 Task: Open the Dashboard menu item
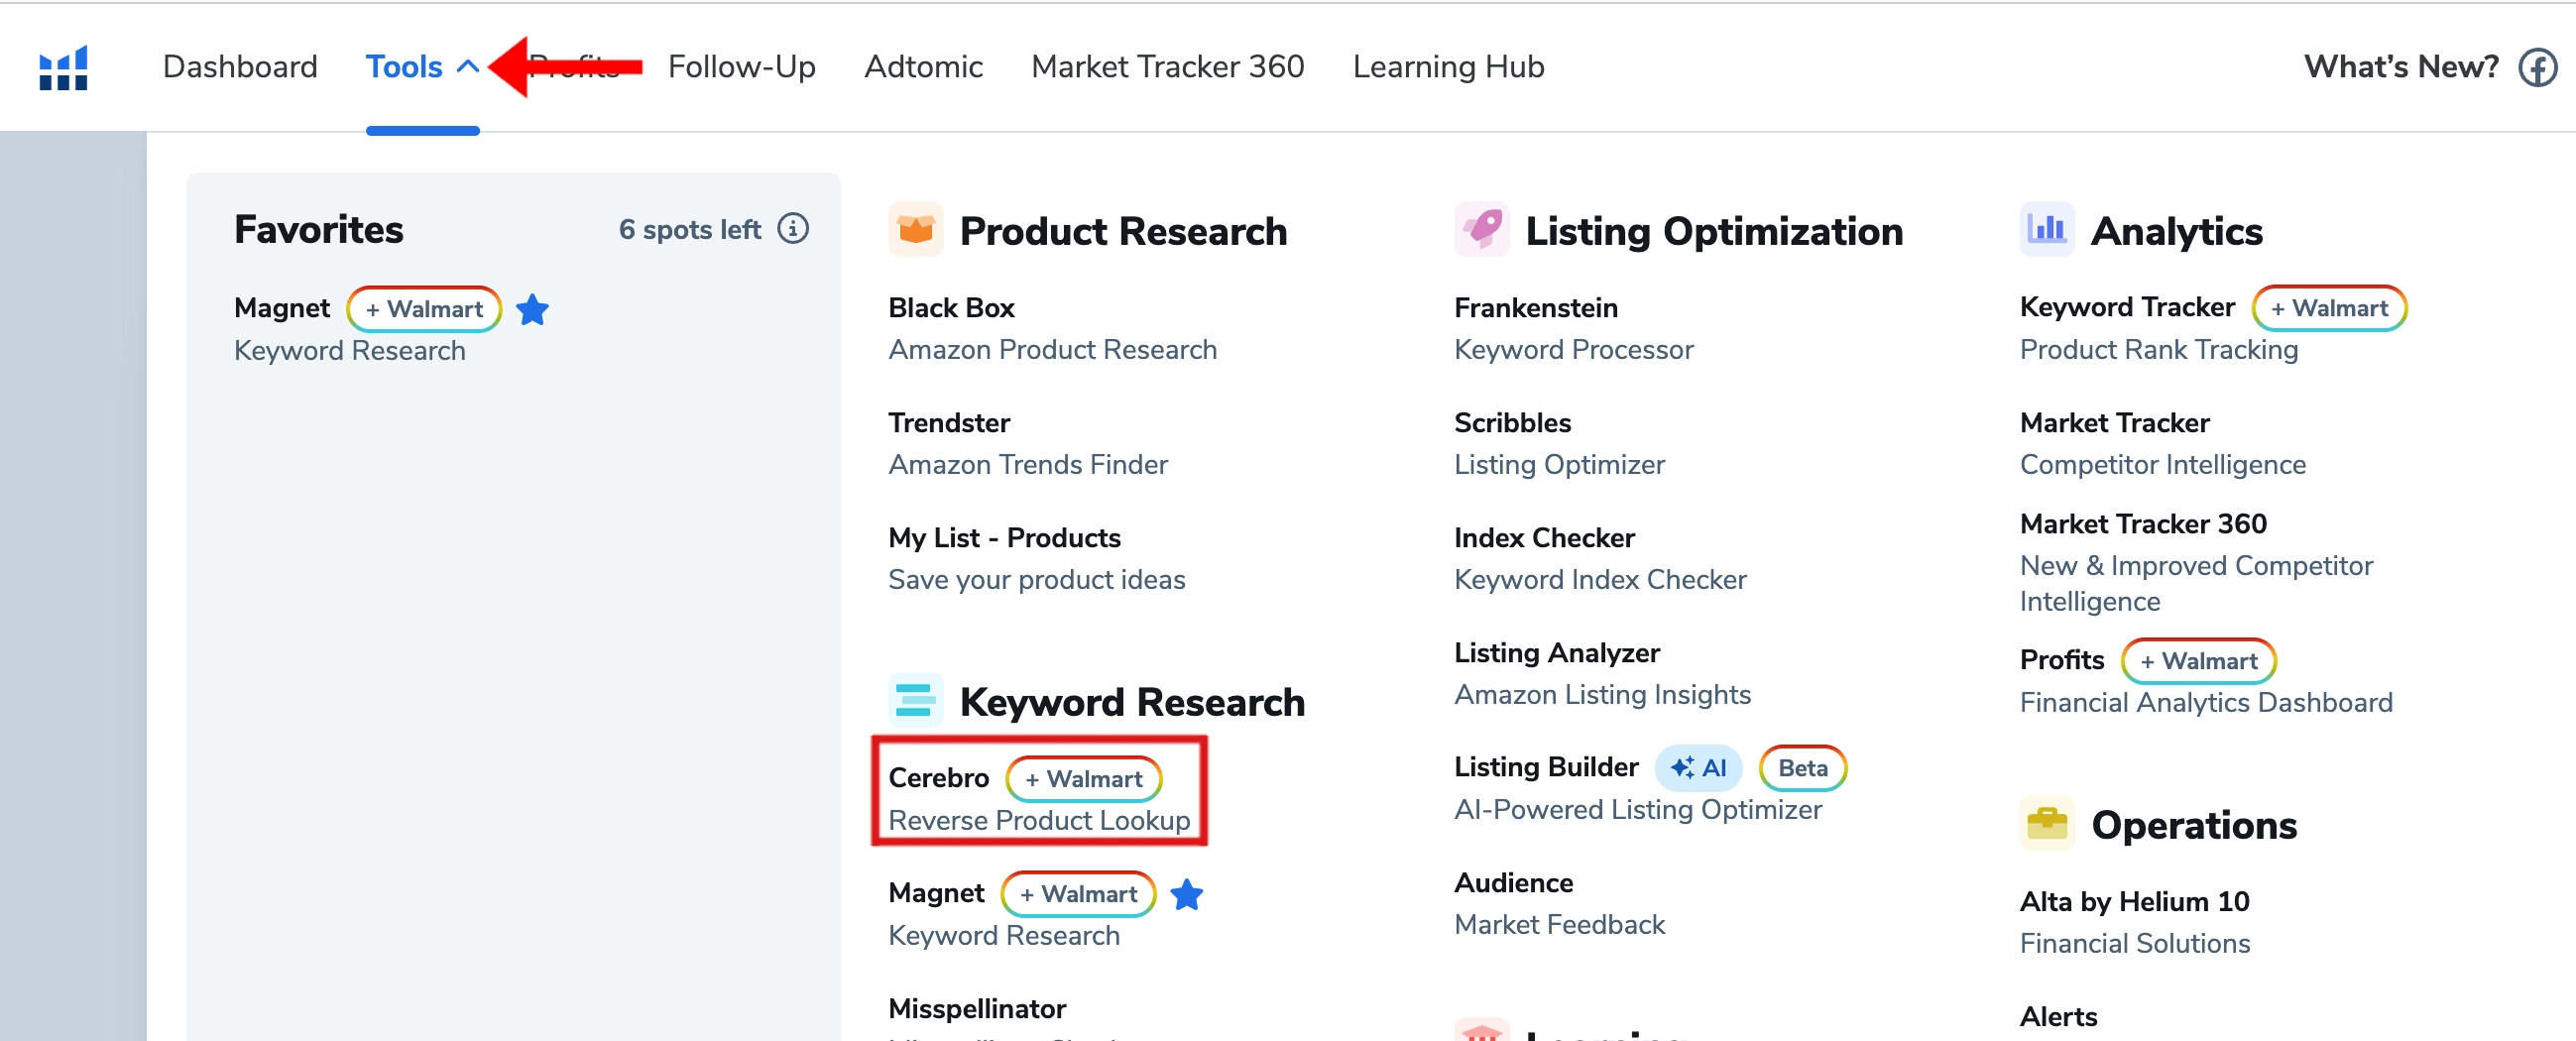coord(240,67)
